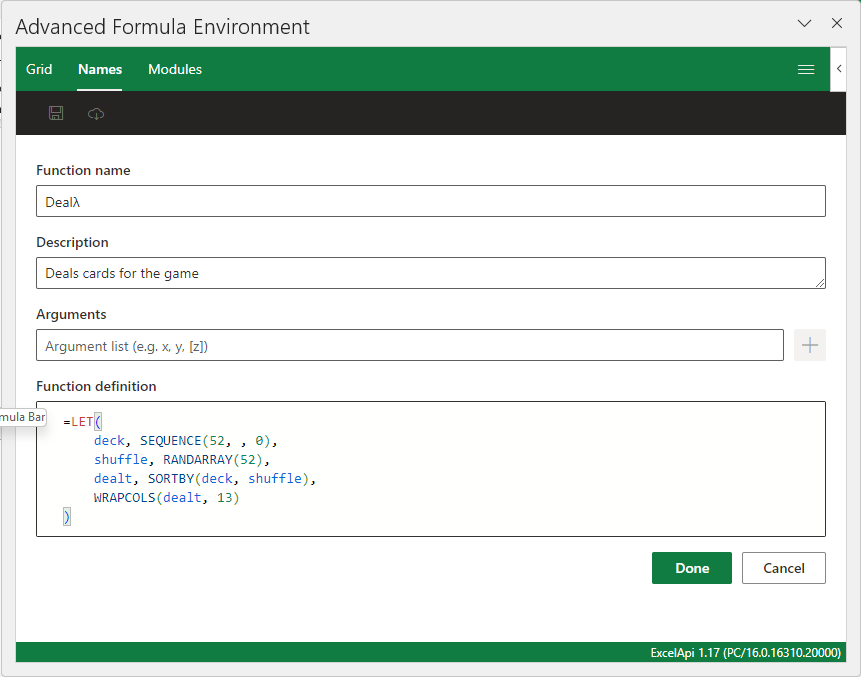This screenshot has height=677, width=861.
Task: Close the Advanced Formula Environment pane
Action: coord(836,23)
